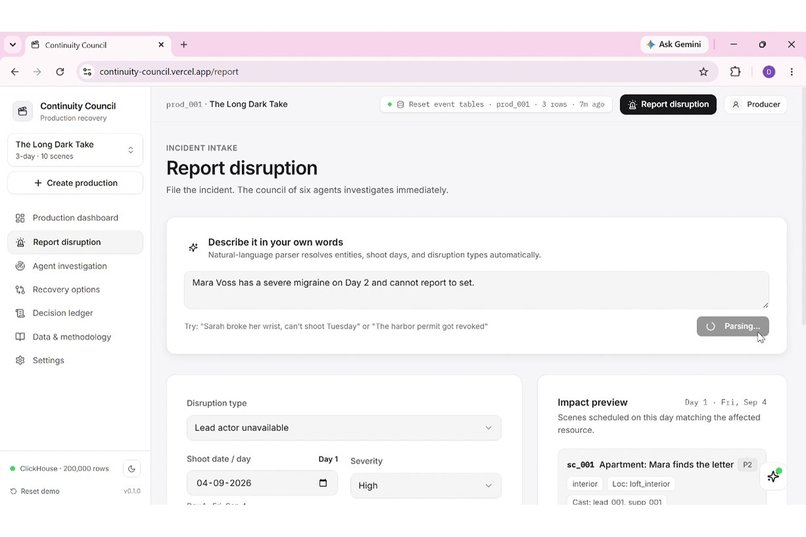Toggle dark mode moon icon
This screenshot has height=537, width=806.
[x=132, y=469]
